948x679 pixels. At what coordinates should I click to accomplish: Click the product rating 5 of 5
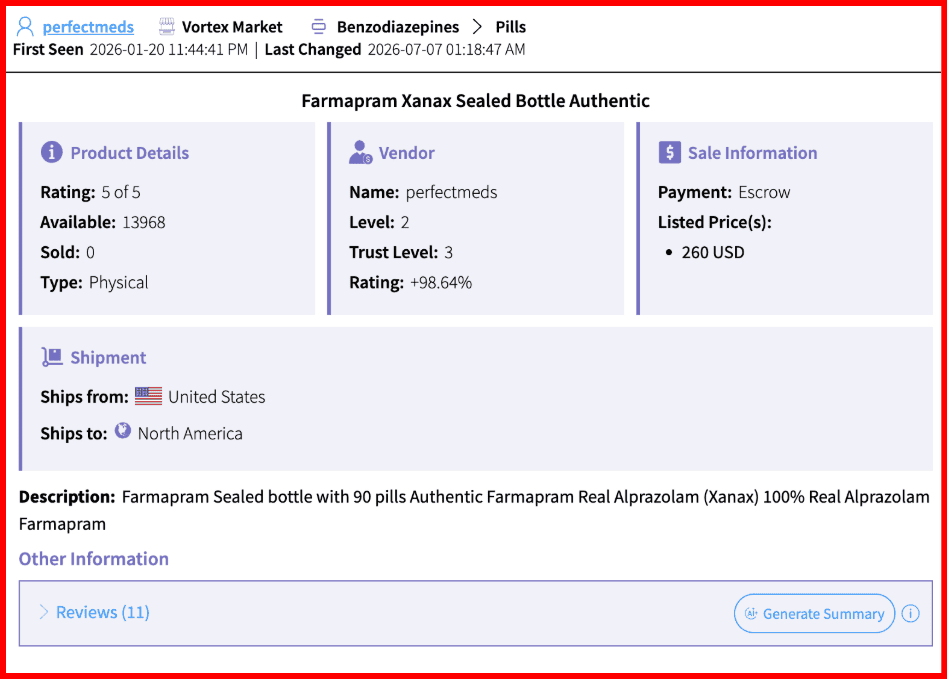[121, 192]
